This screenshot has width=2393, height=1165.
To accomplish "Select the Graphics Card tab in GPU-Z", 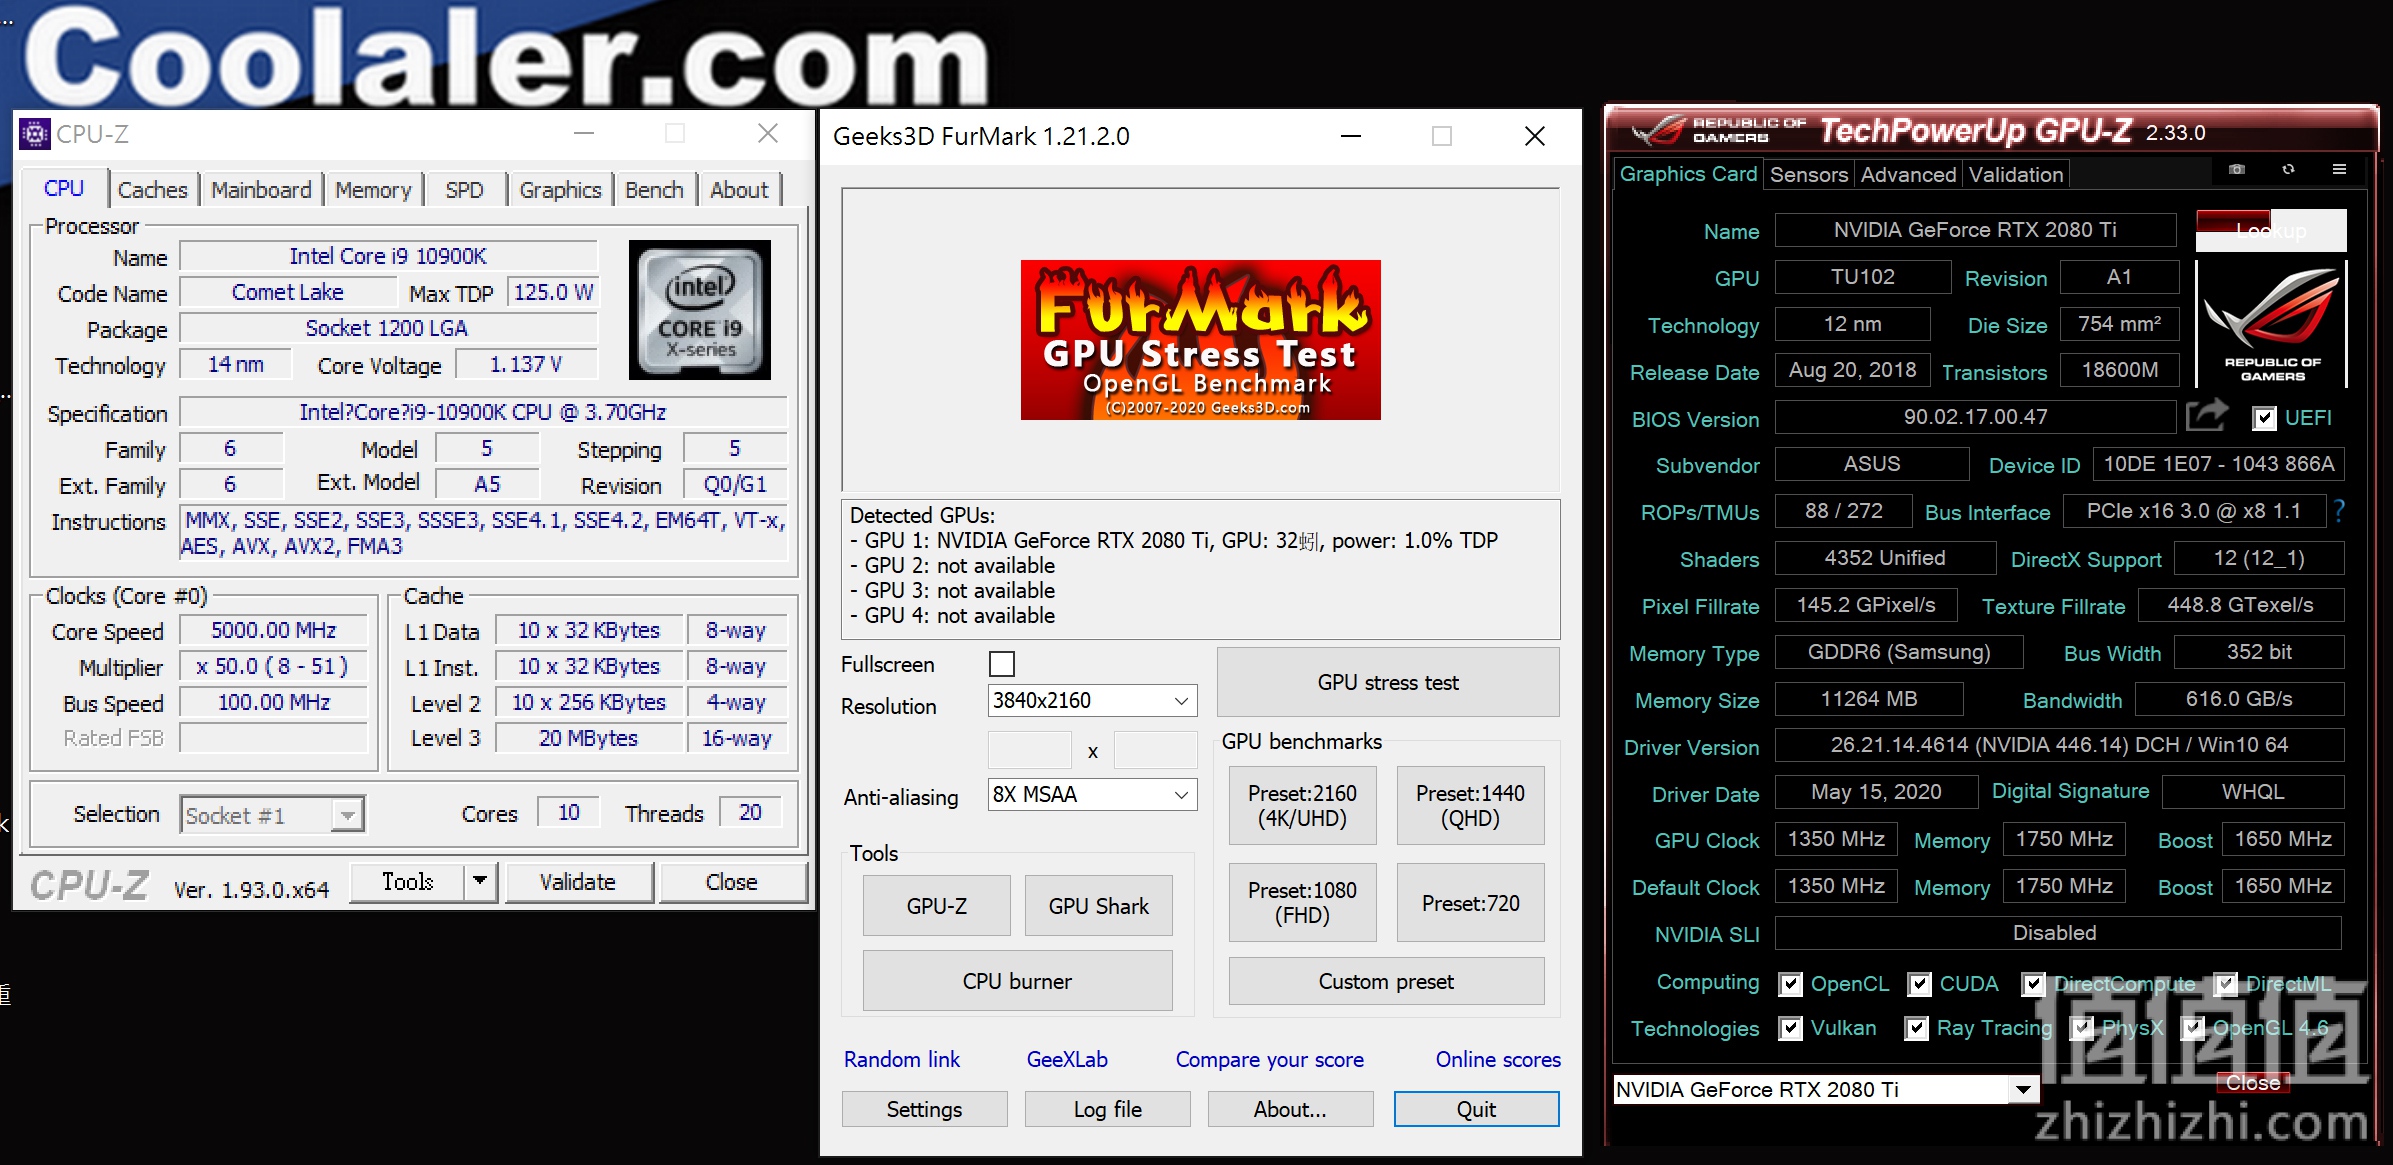I will (1688, 174).
